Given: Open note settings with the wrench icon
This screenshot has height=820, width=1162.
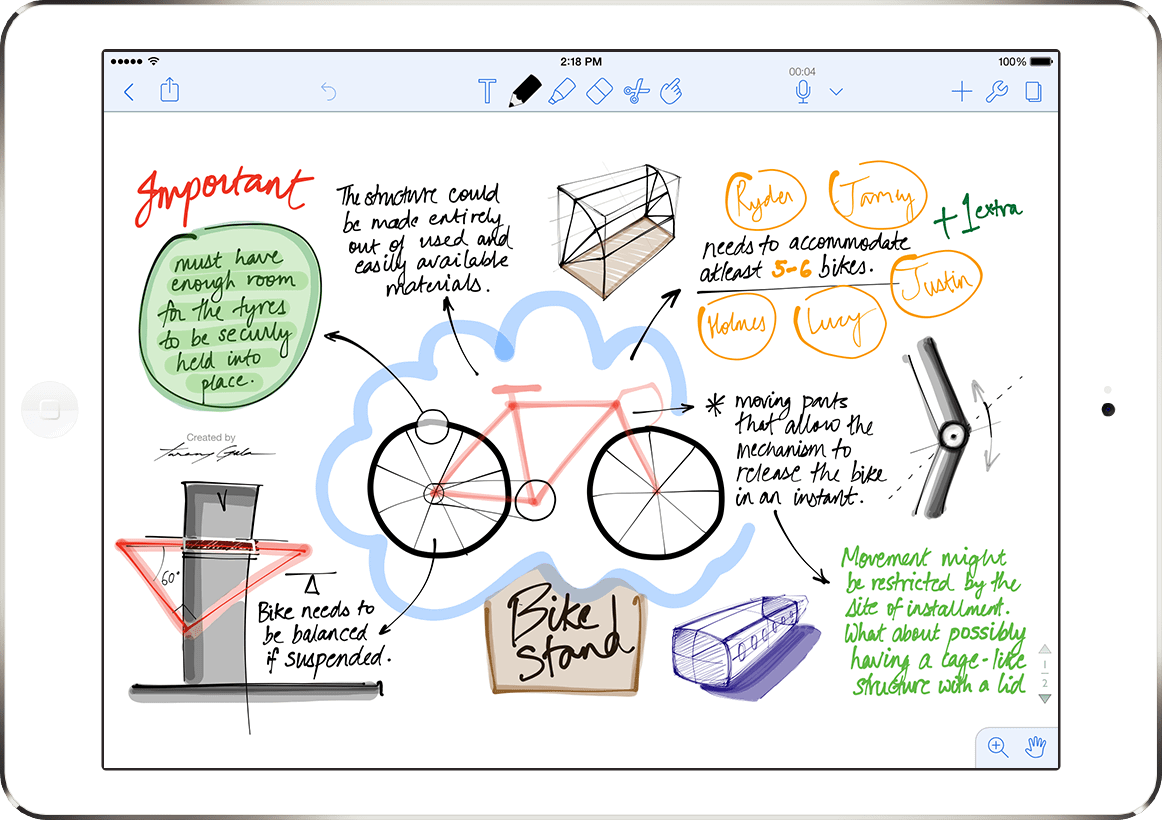Looking at the screenshot, I should pos(996,90).
